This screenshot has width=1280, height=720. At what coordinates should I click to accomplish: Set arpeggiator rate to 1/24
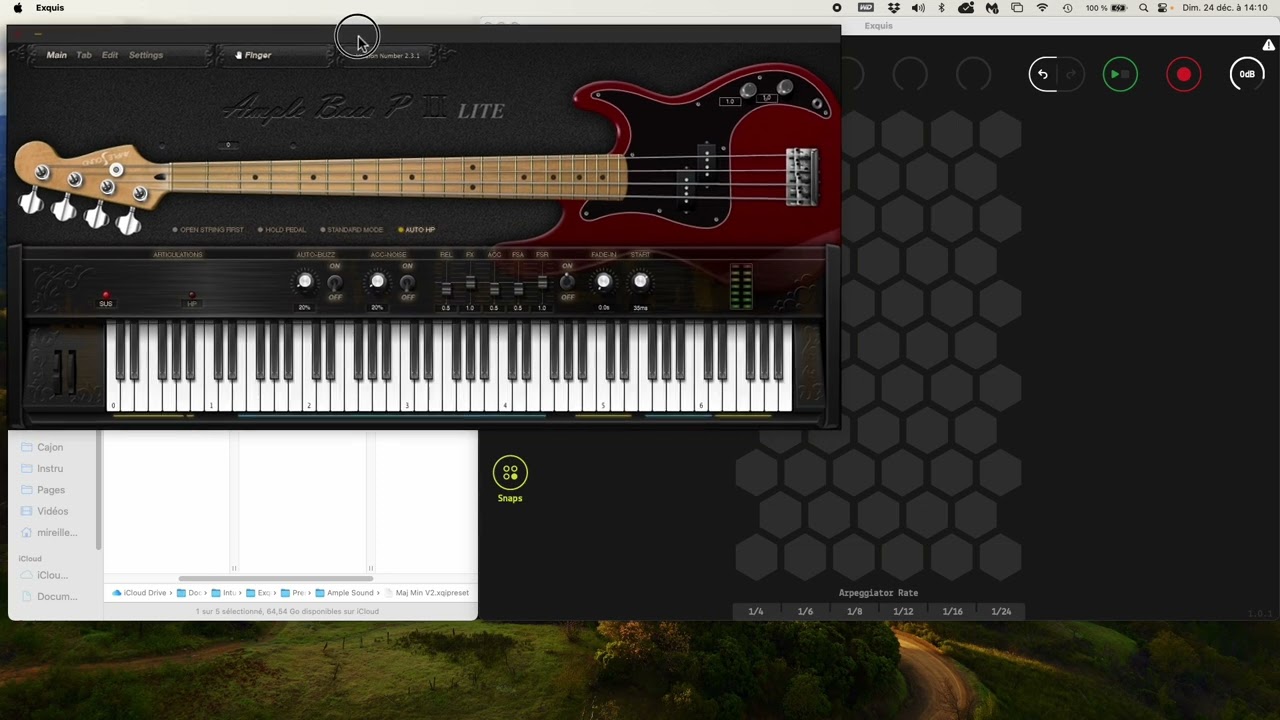(1001, 611)
